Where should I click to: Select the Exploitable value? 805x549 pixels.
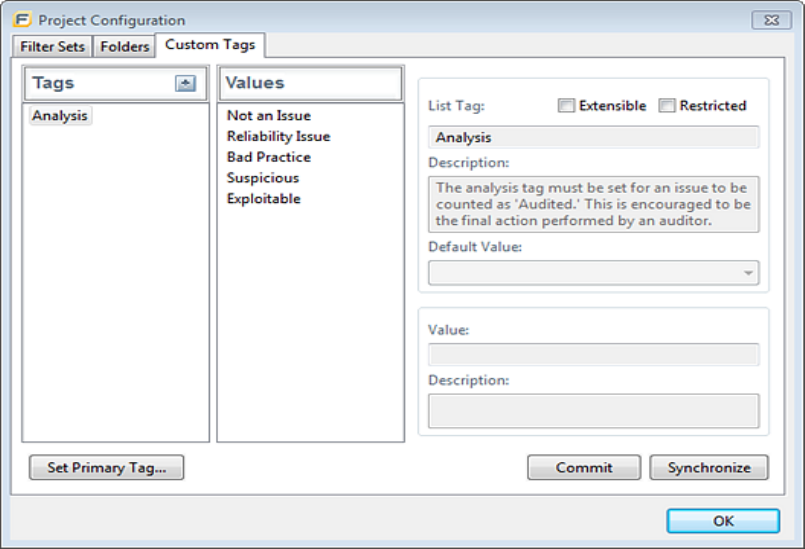[264, 199]
